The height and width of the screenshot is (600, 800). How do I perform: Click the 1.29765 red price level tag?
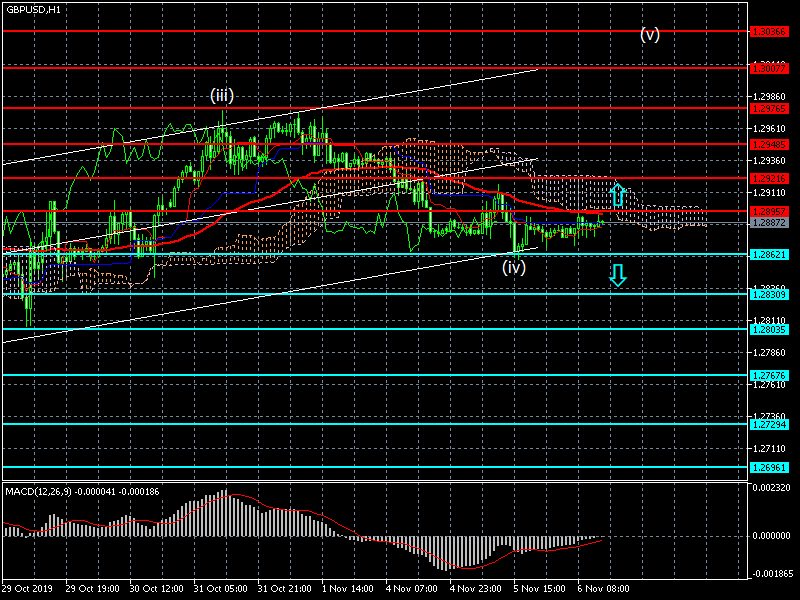(769, 109)
